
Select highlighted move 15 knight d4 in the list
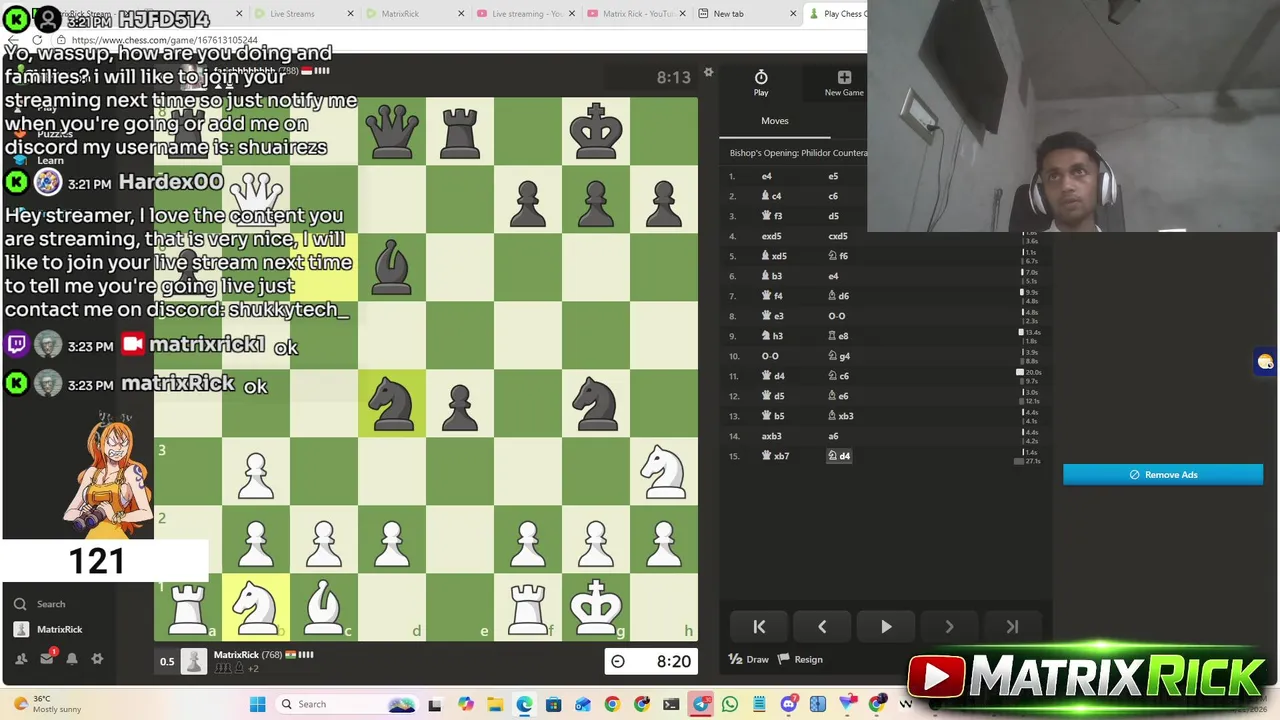[839, 456]
